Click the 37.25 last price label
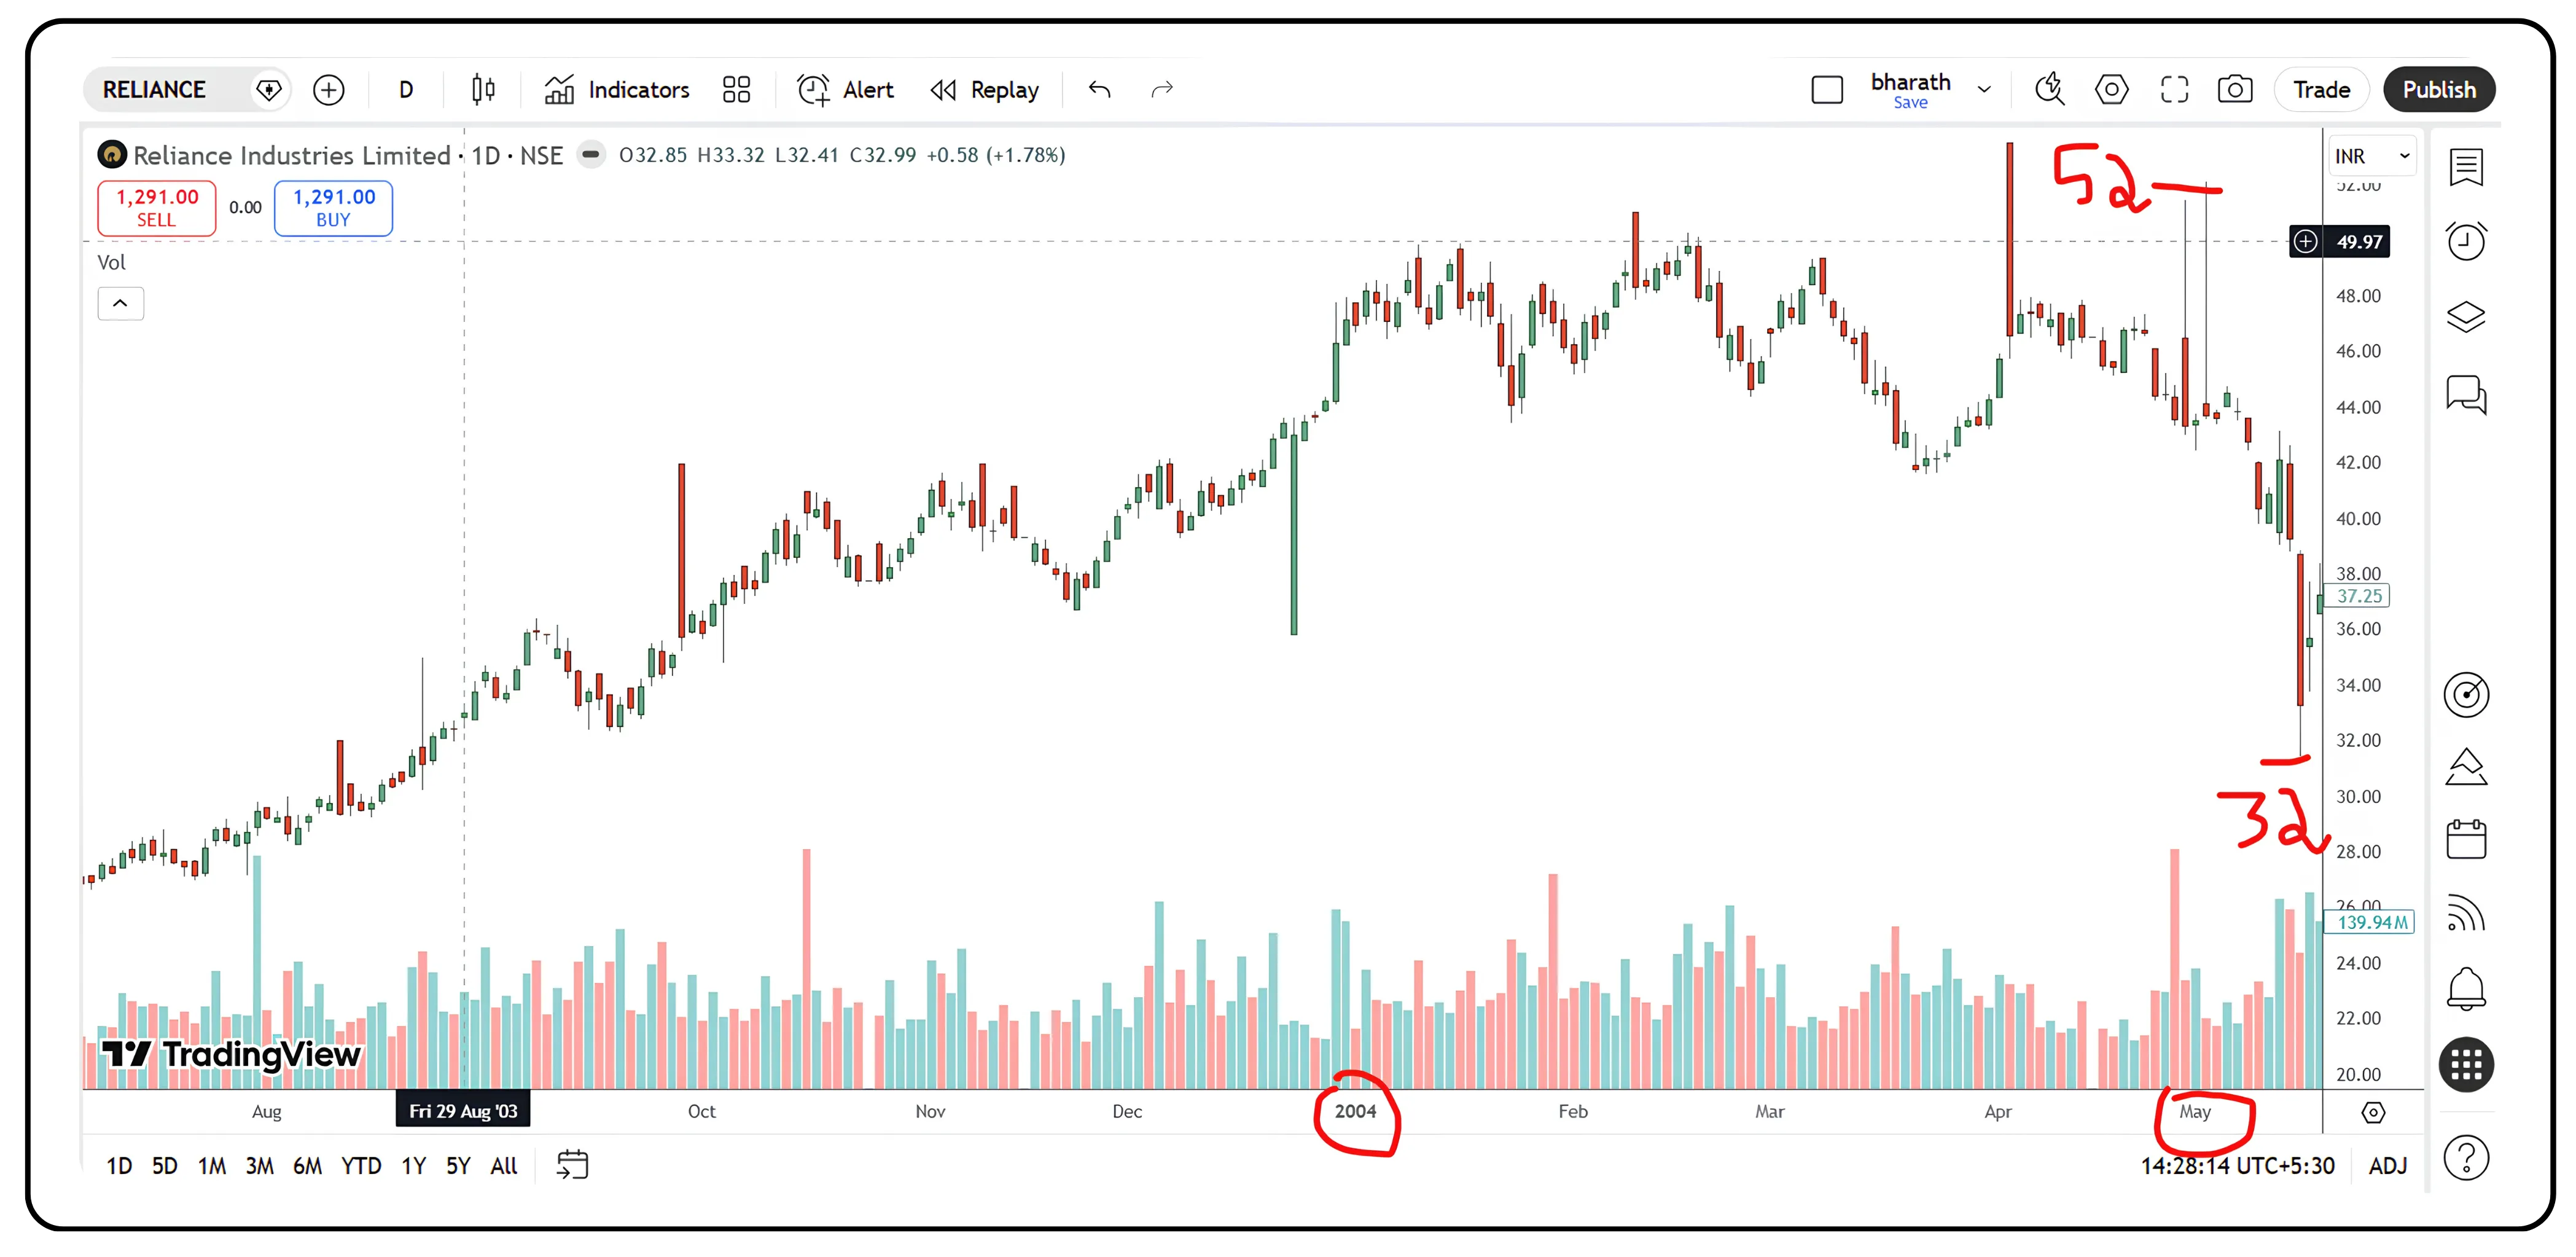 coord(2359,597)
